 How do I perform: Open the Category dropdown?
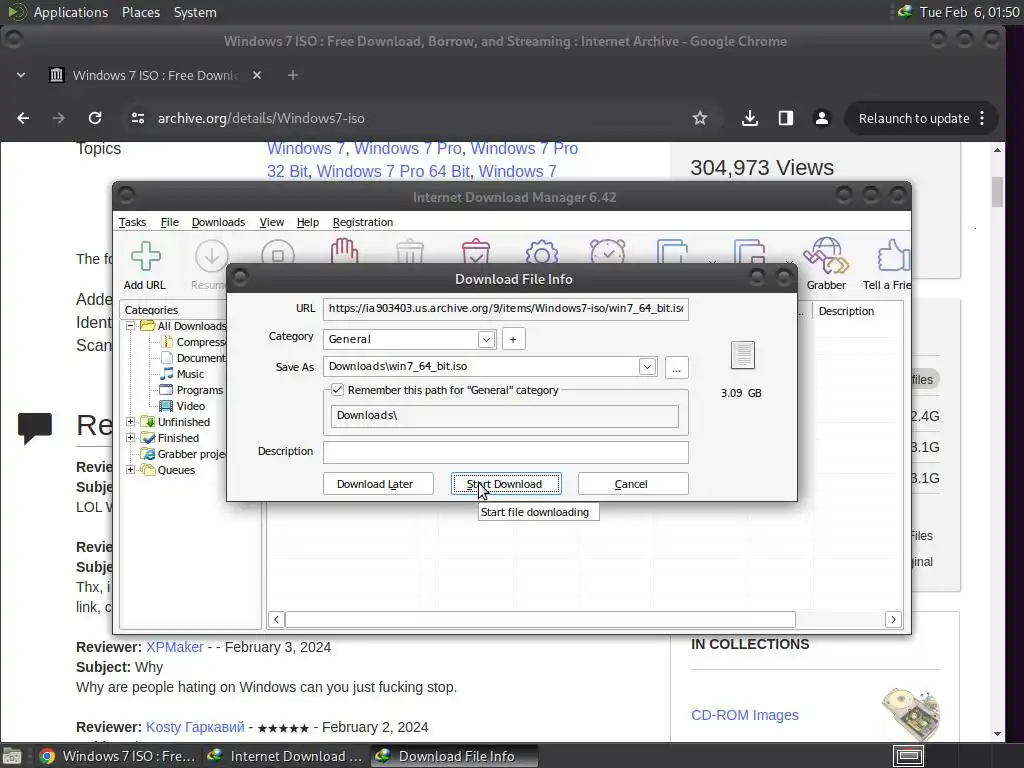pyautogui.click(x=486, y=340)
